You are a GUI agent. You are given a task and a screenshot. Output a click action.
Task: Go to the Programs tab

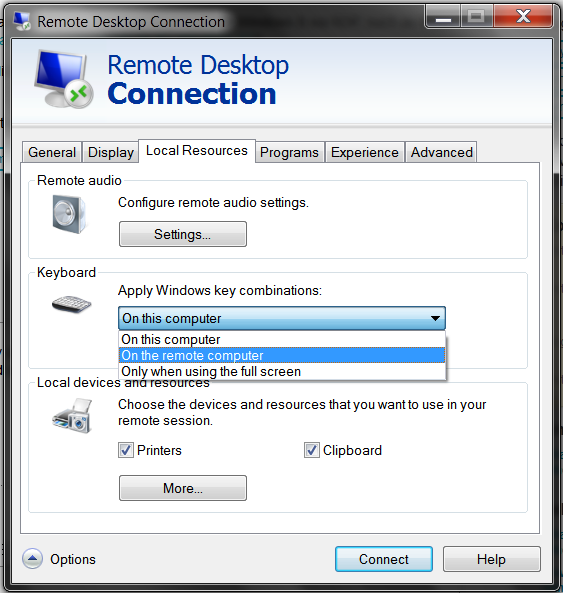[x=289, y=152]
